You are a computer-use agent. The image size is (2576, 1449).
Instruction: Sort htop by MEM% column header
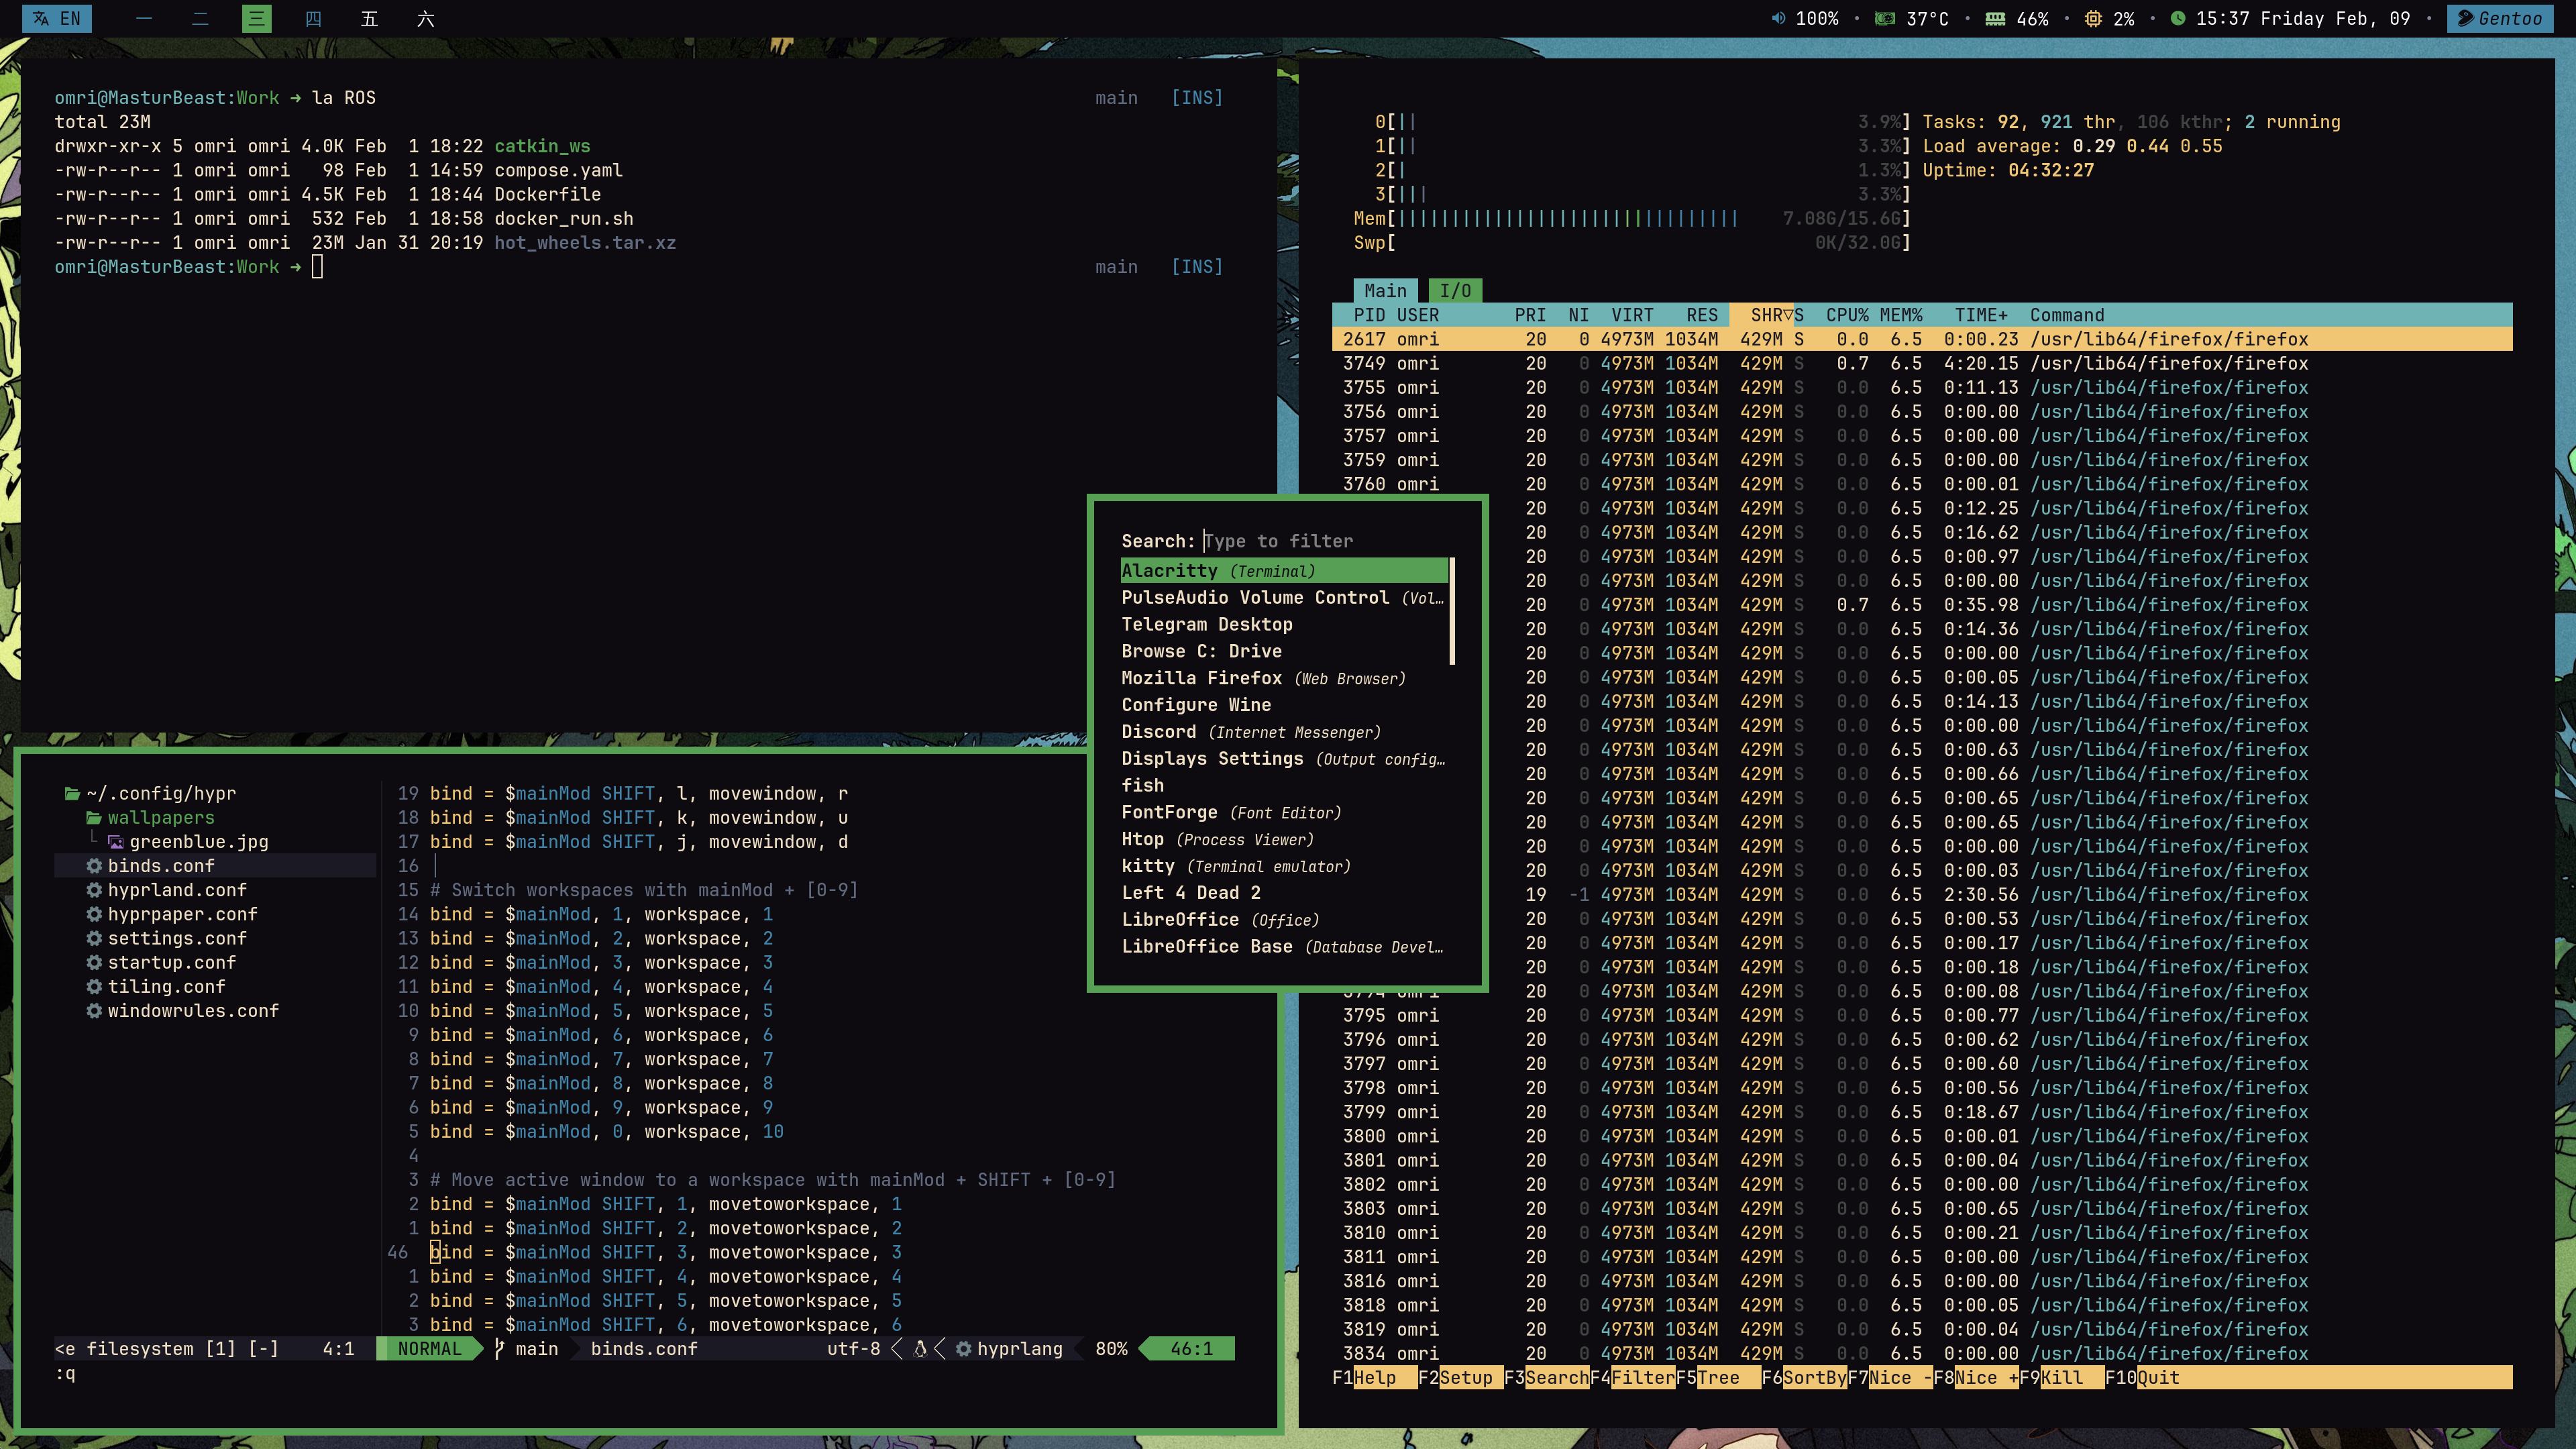click(1901, 315)
